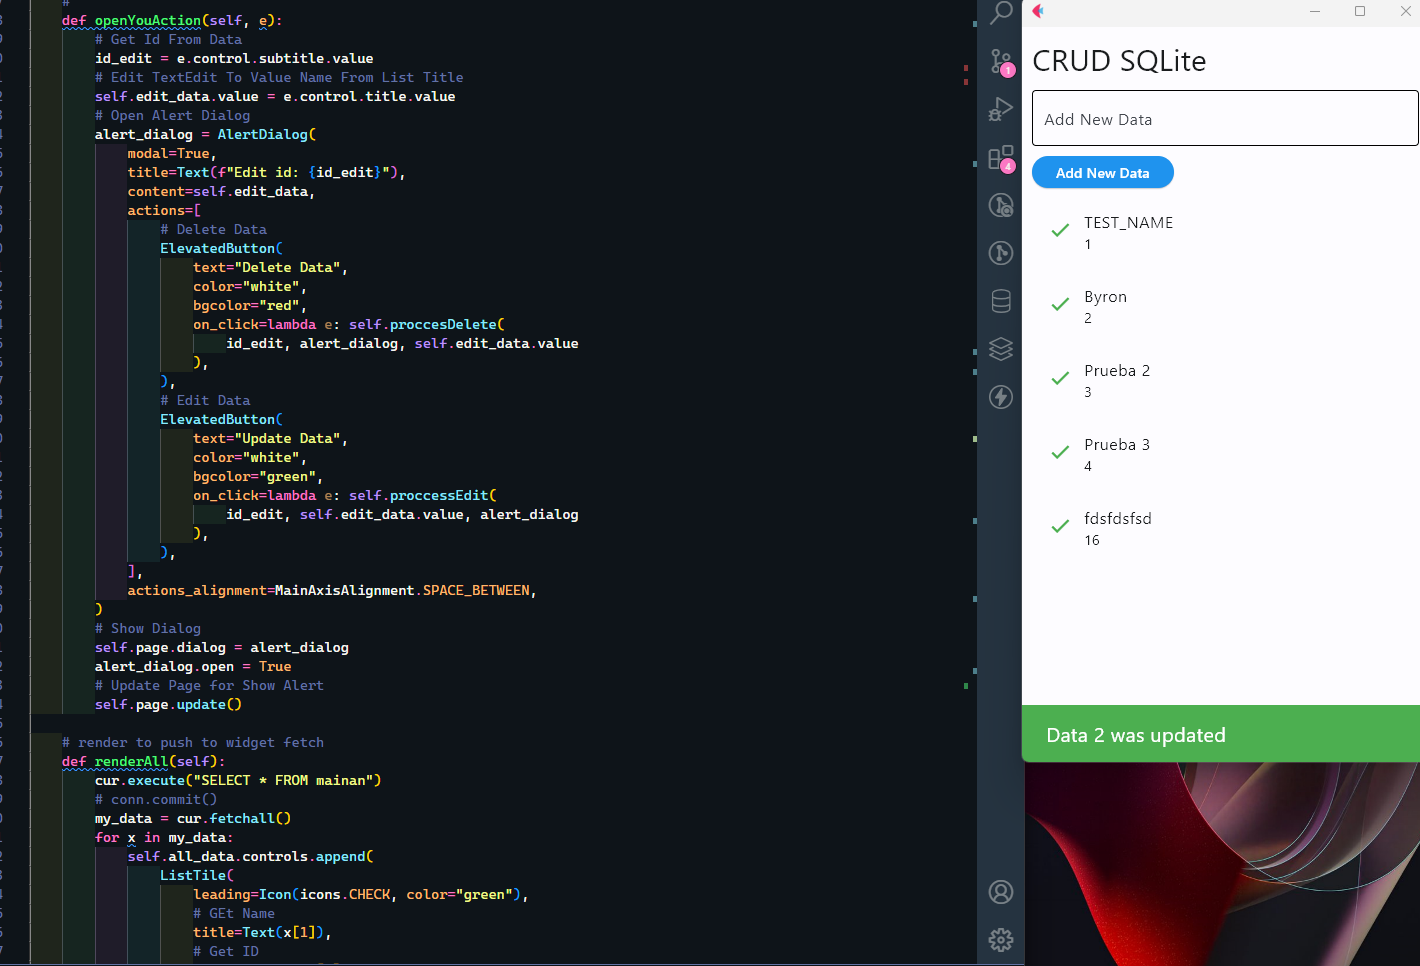Open the layered stack sidebar icon
Screen dimensions: 1420x966
pos(1000,349)
